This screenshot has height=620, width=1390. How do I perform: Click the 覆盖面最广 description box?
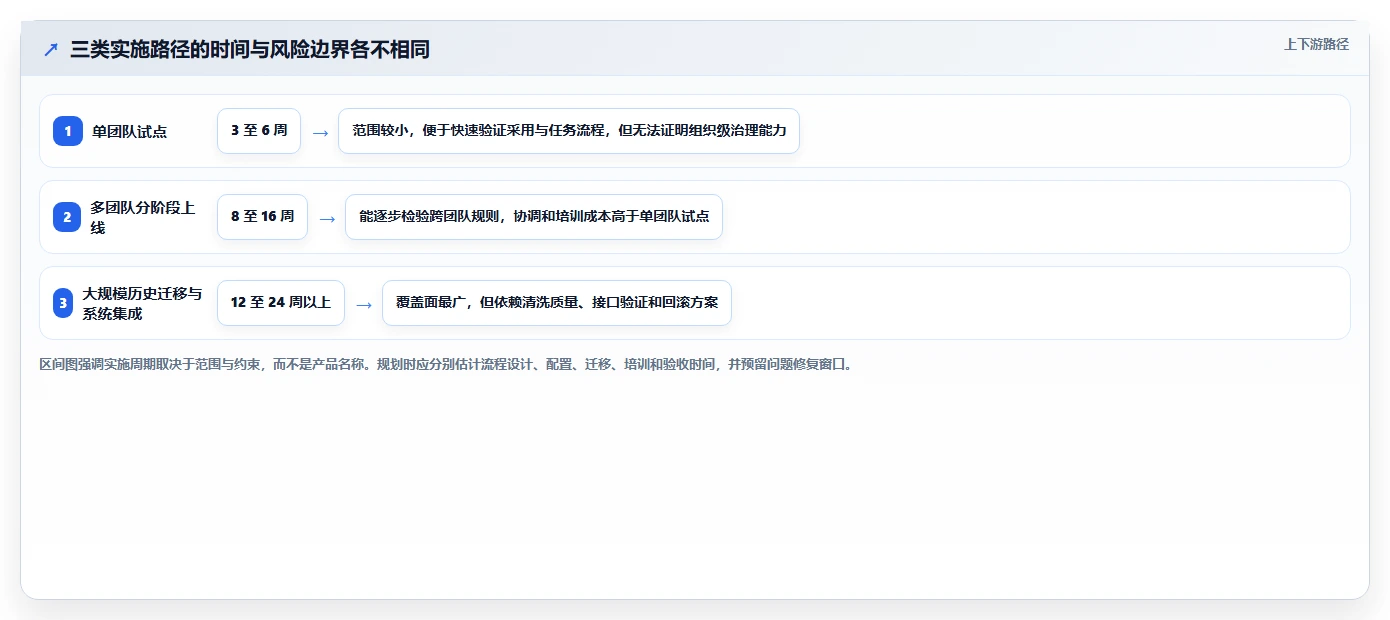557,303
